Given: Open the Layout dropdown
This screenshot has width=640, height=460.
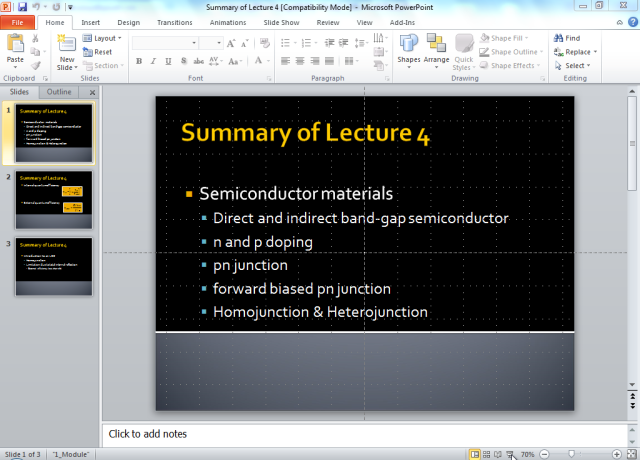Looking at the screenshot, I should [x=102, y=38].
